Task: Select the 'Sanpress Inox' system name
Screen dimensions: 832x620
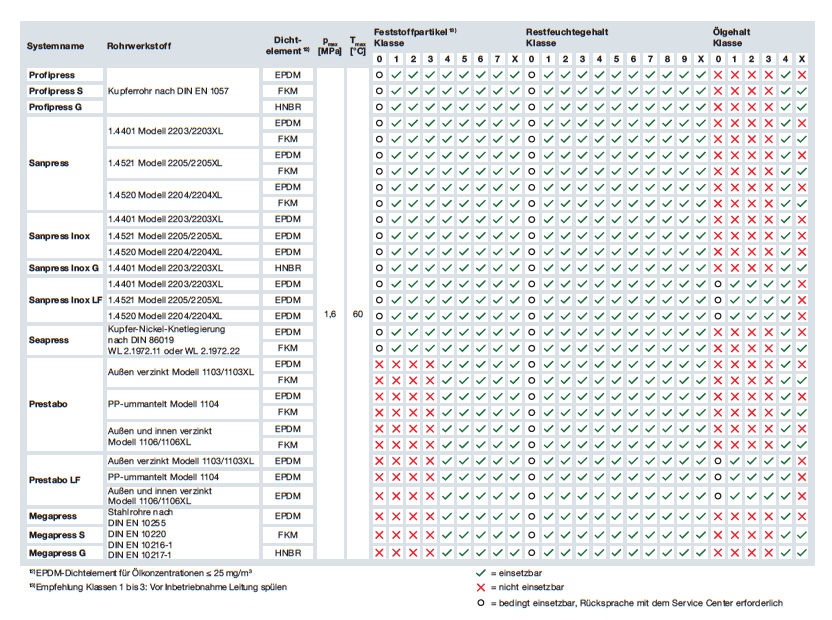Action: (59, 236)
